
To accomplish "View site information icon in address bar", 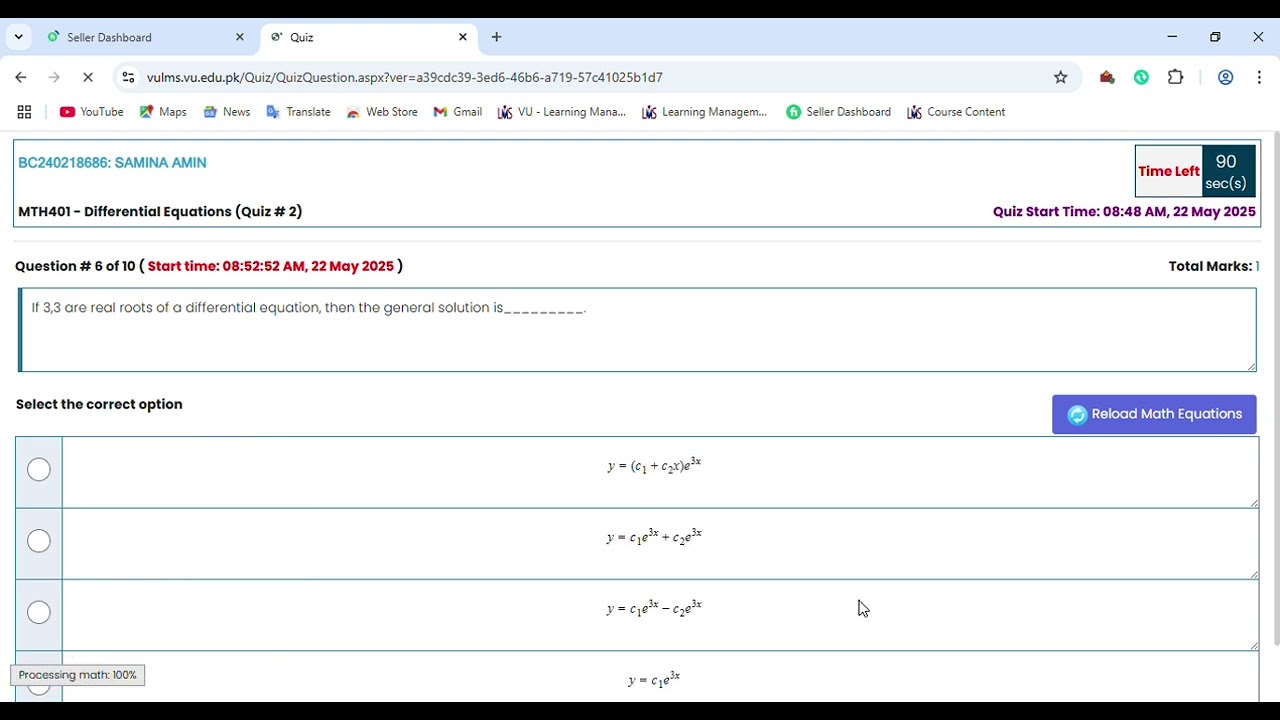I will click(128, 77).
